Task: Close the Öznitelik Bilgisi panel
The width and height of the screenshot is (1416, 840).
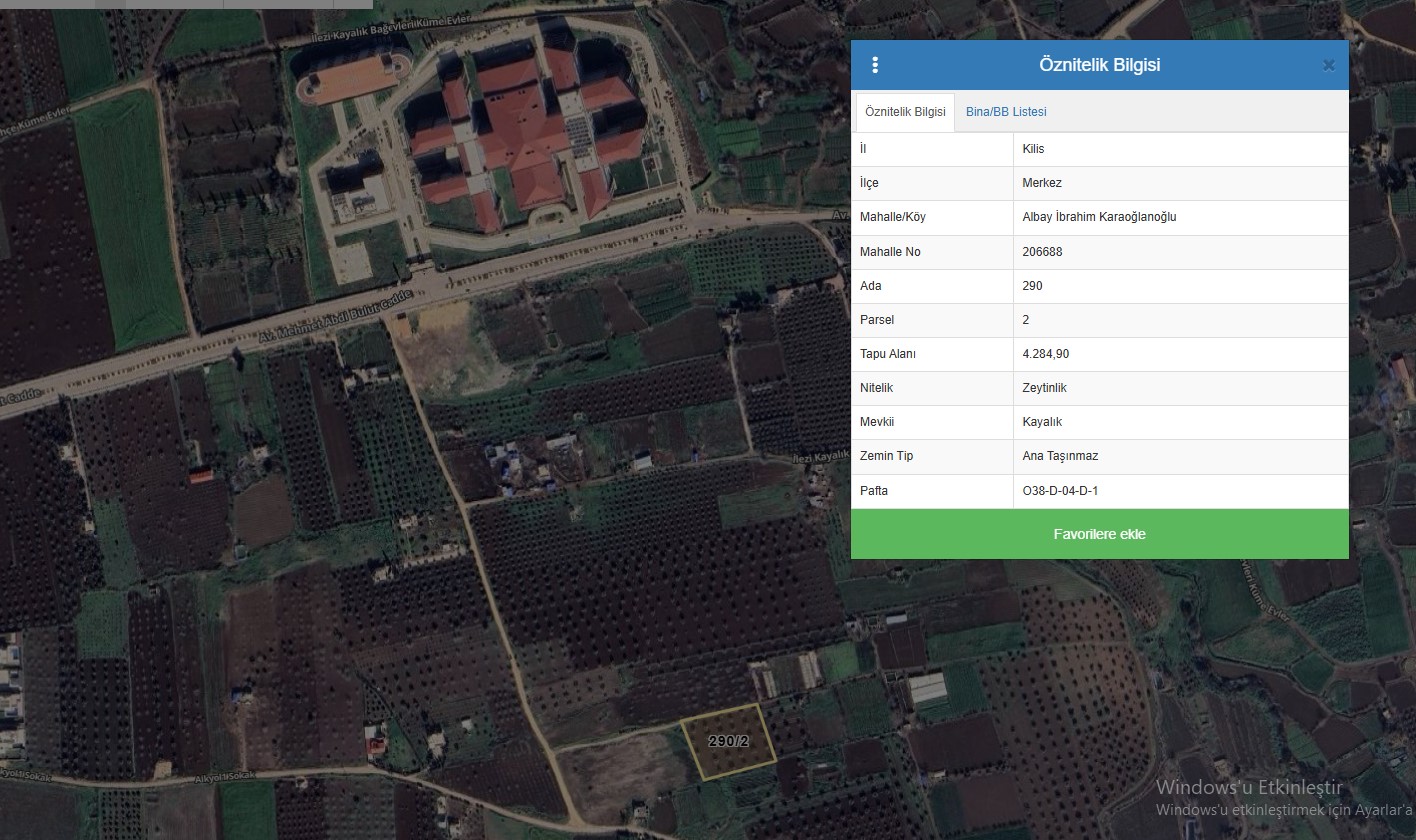Action: point(1328,66)
